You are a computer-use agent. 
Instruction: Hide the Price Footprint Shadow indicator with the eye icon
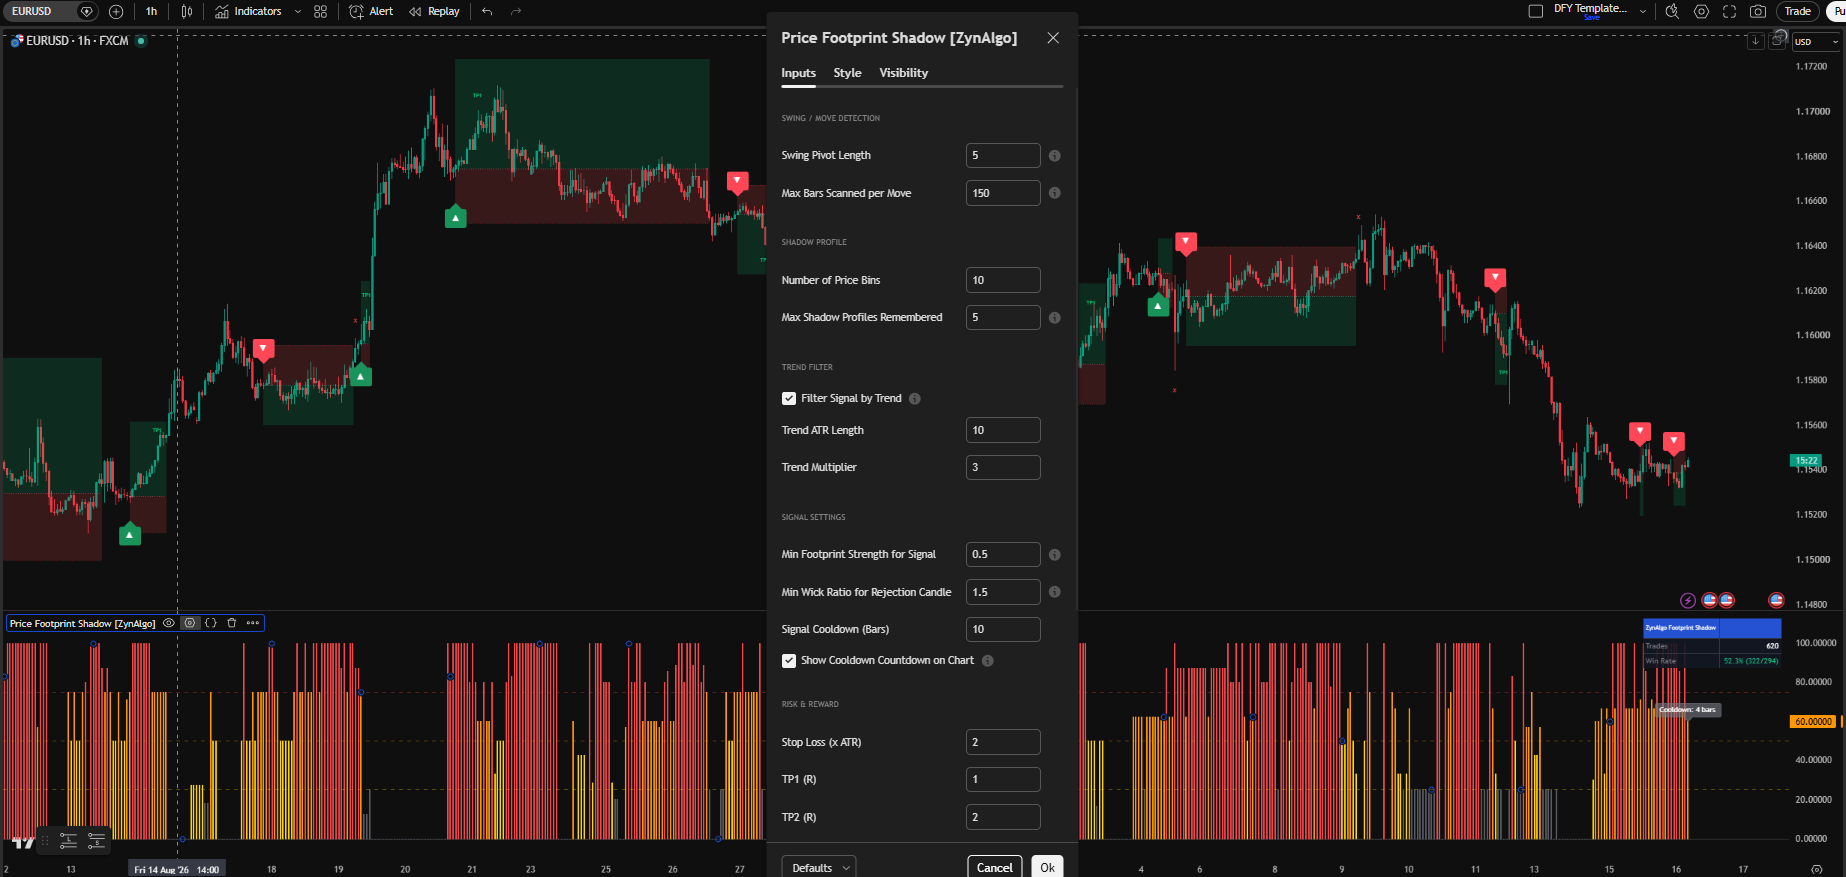(169, 623)
